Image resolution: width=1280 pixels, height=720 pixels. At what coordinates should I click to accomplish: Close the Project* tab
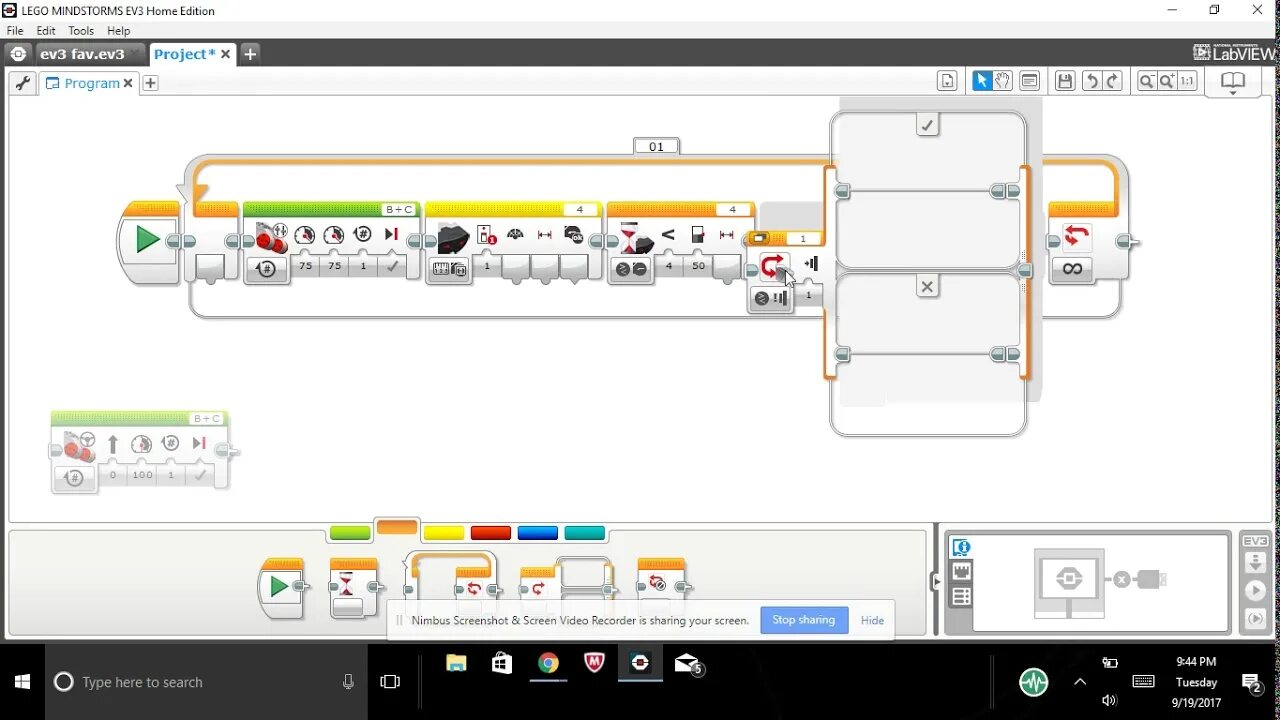(226, 54)
